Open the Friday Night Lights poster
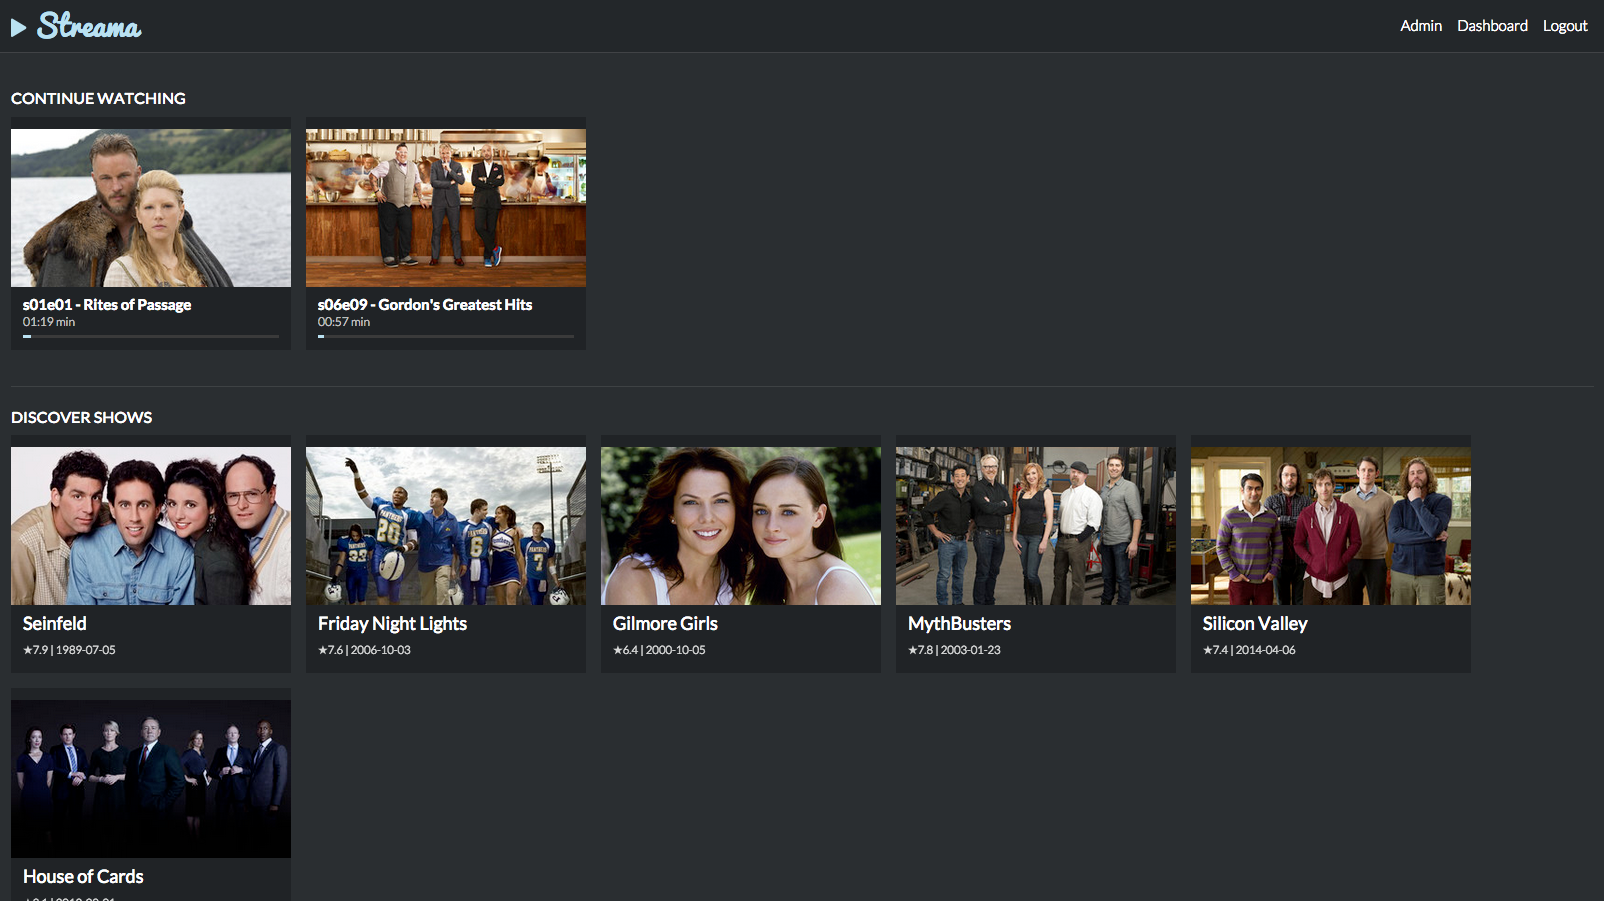Viewport: 1604px width, 901px height. [446, 526]
